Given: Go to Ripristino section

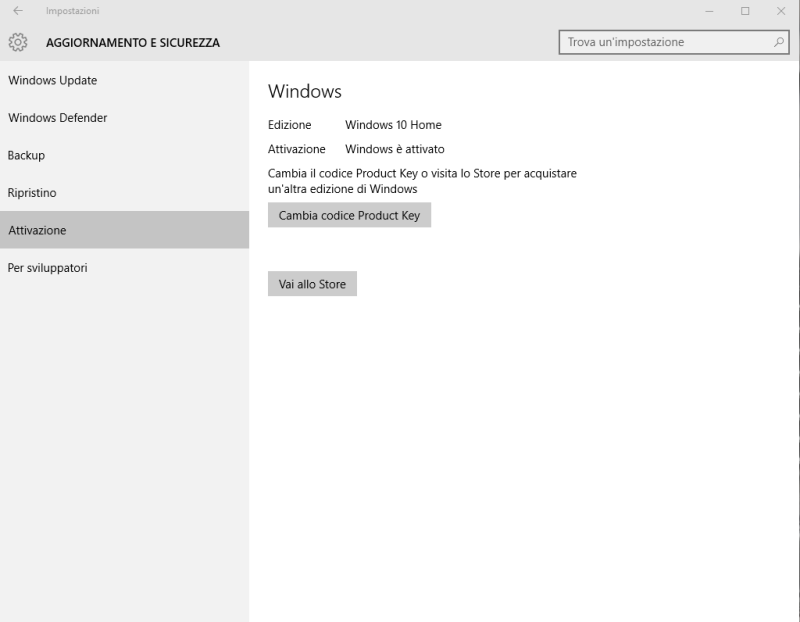Looking at the screenshot, I should coord(124,193).
